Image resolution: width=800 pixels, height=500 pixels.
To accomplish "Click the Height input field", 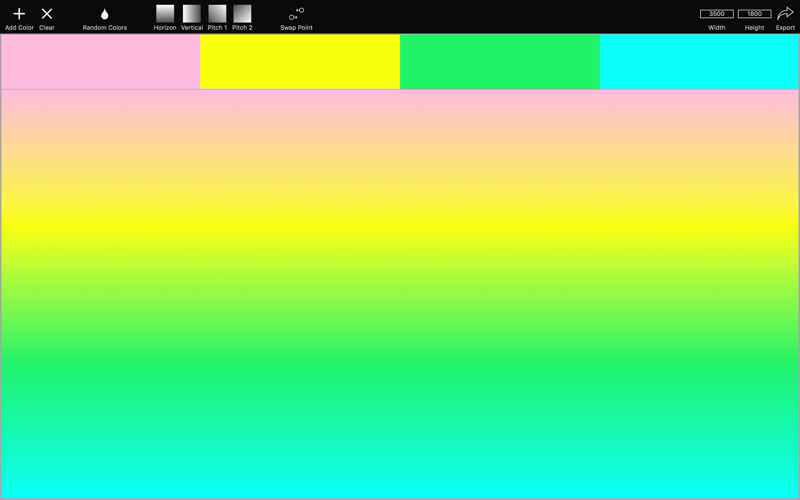I will point(755,14).
